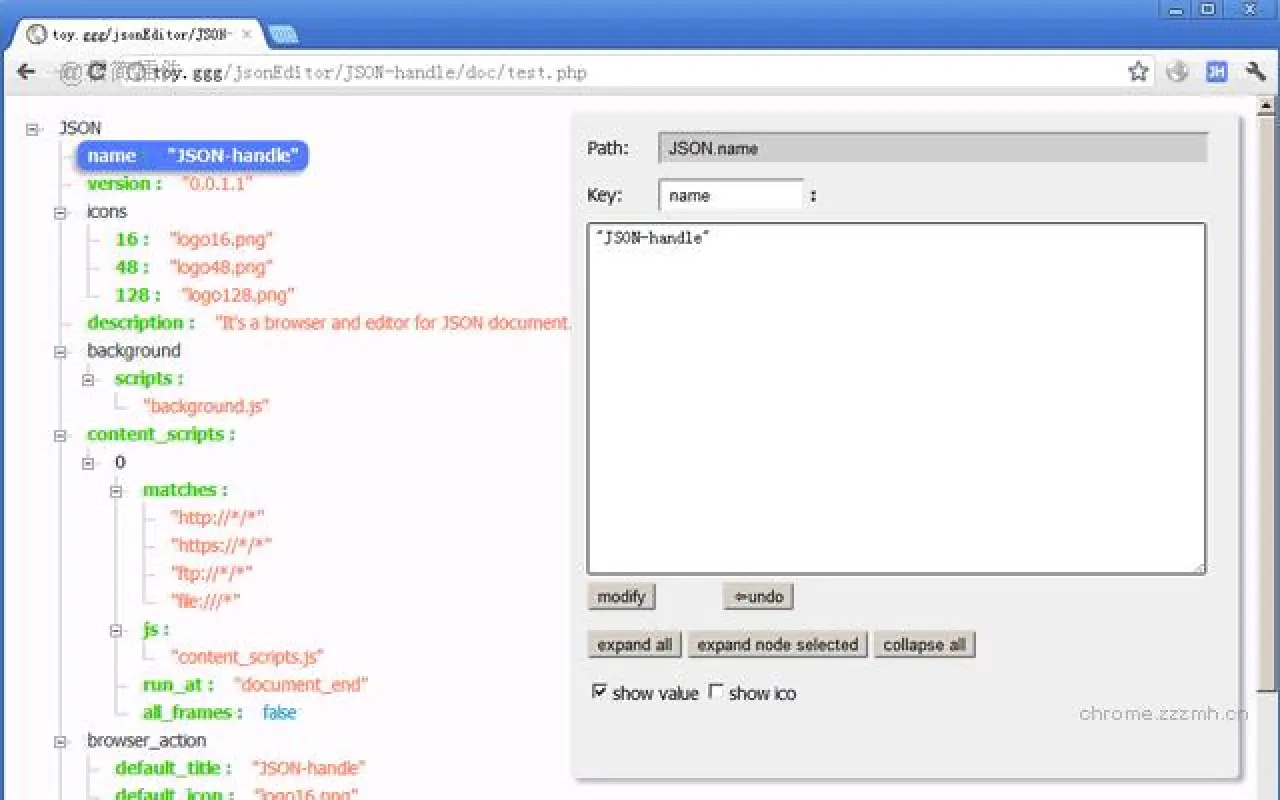Screen dimensions: 1280x800
Task: Click the modify button
Action: [x=620, y=596]
